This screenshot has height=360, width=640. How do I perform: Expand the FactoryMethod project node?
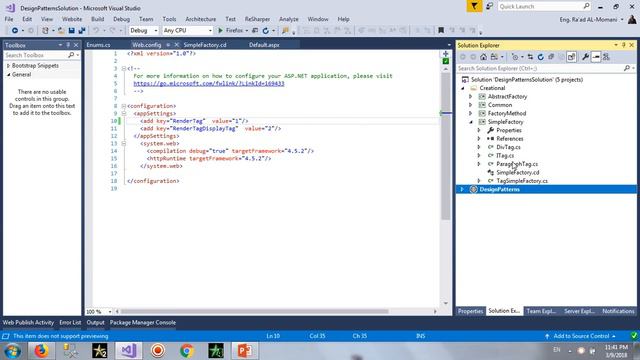point(471,113)
